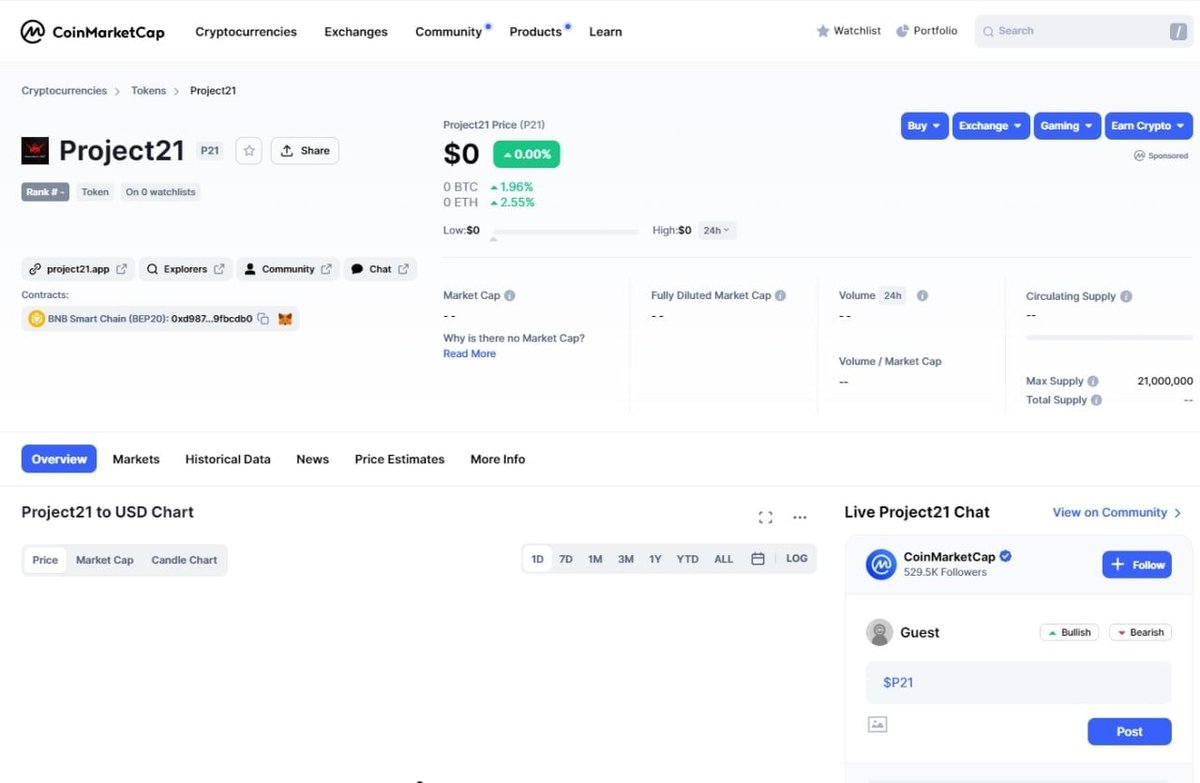Screen dimensions: 1200x783
Task: Select the 7D chart range
Action: tap(566, 559)
